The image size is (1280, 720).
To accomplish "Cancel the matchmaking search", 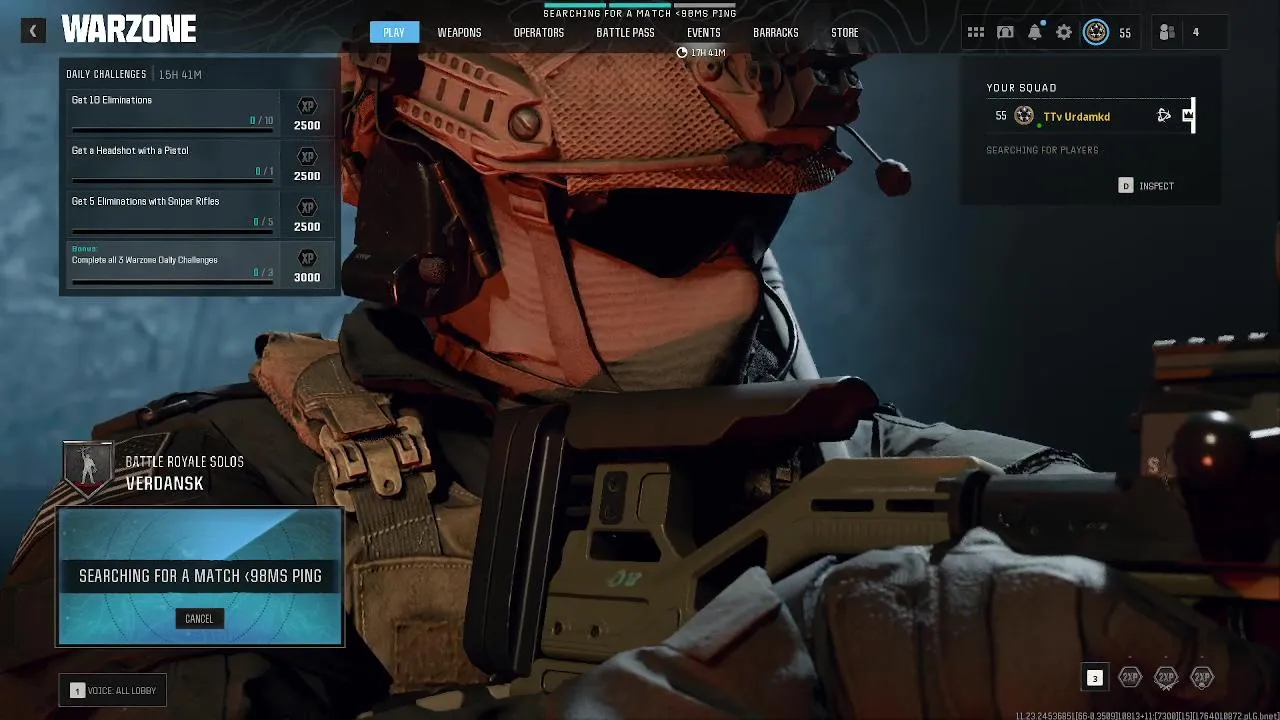I will click(x=199, y=618).
